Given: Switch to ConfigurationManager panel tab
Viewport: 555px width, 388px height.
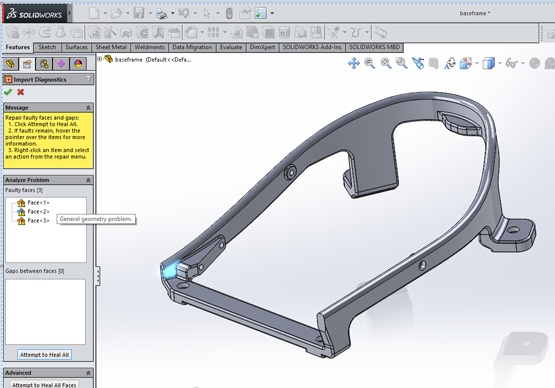Looking at the screenshot, I should click(x=44, y=64).
